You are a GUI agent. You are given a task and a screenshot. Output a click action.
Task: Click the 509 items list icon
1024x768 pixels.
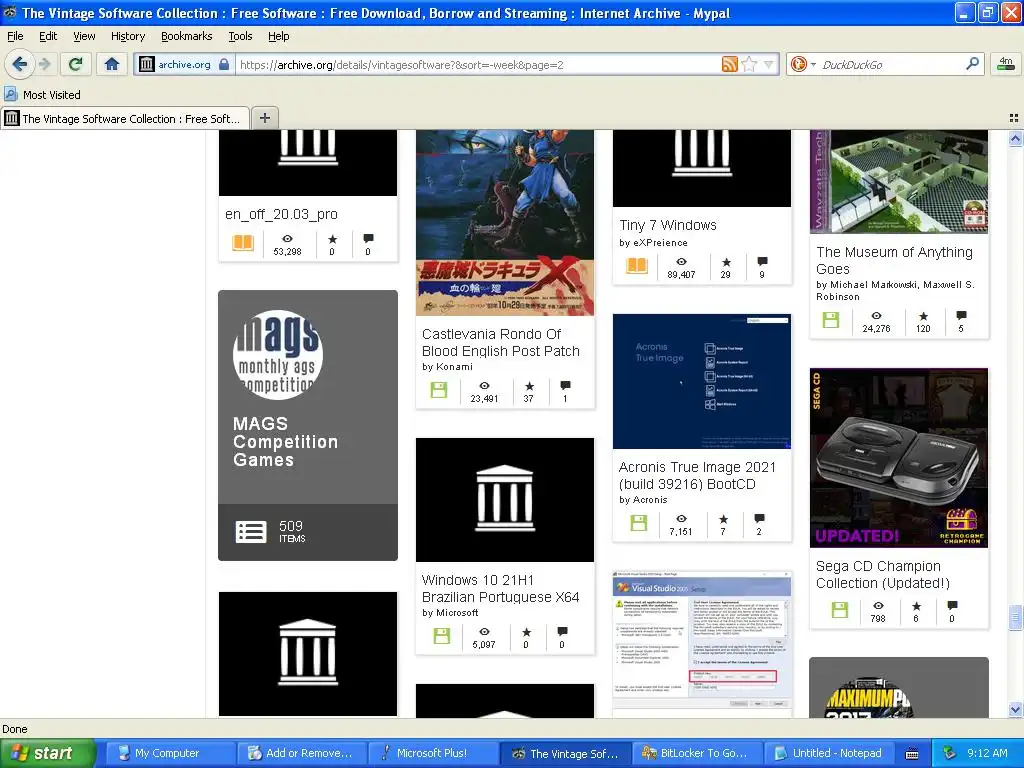click(x=251, y=532)
